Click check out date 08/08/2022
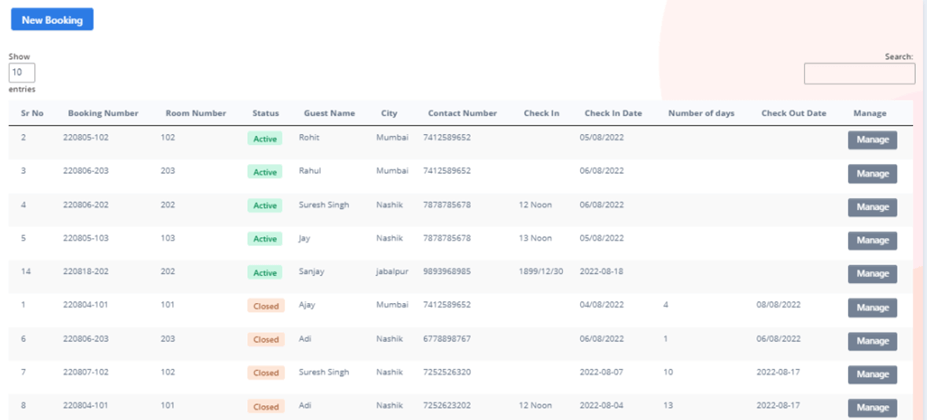This screenshot has height=420, width=927. pyautogui.click(x=779, y=305)
